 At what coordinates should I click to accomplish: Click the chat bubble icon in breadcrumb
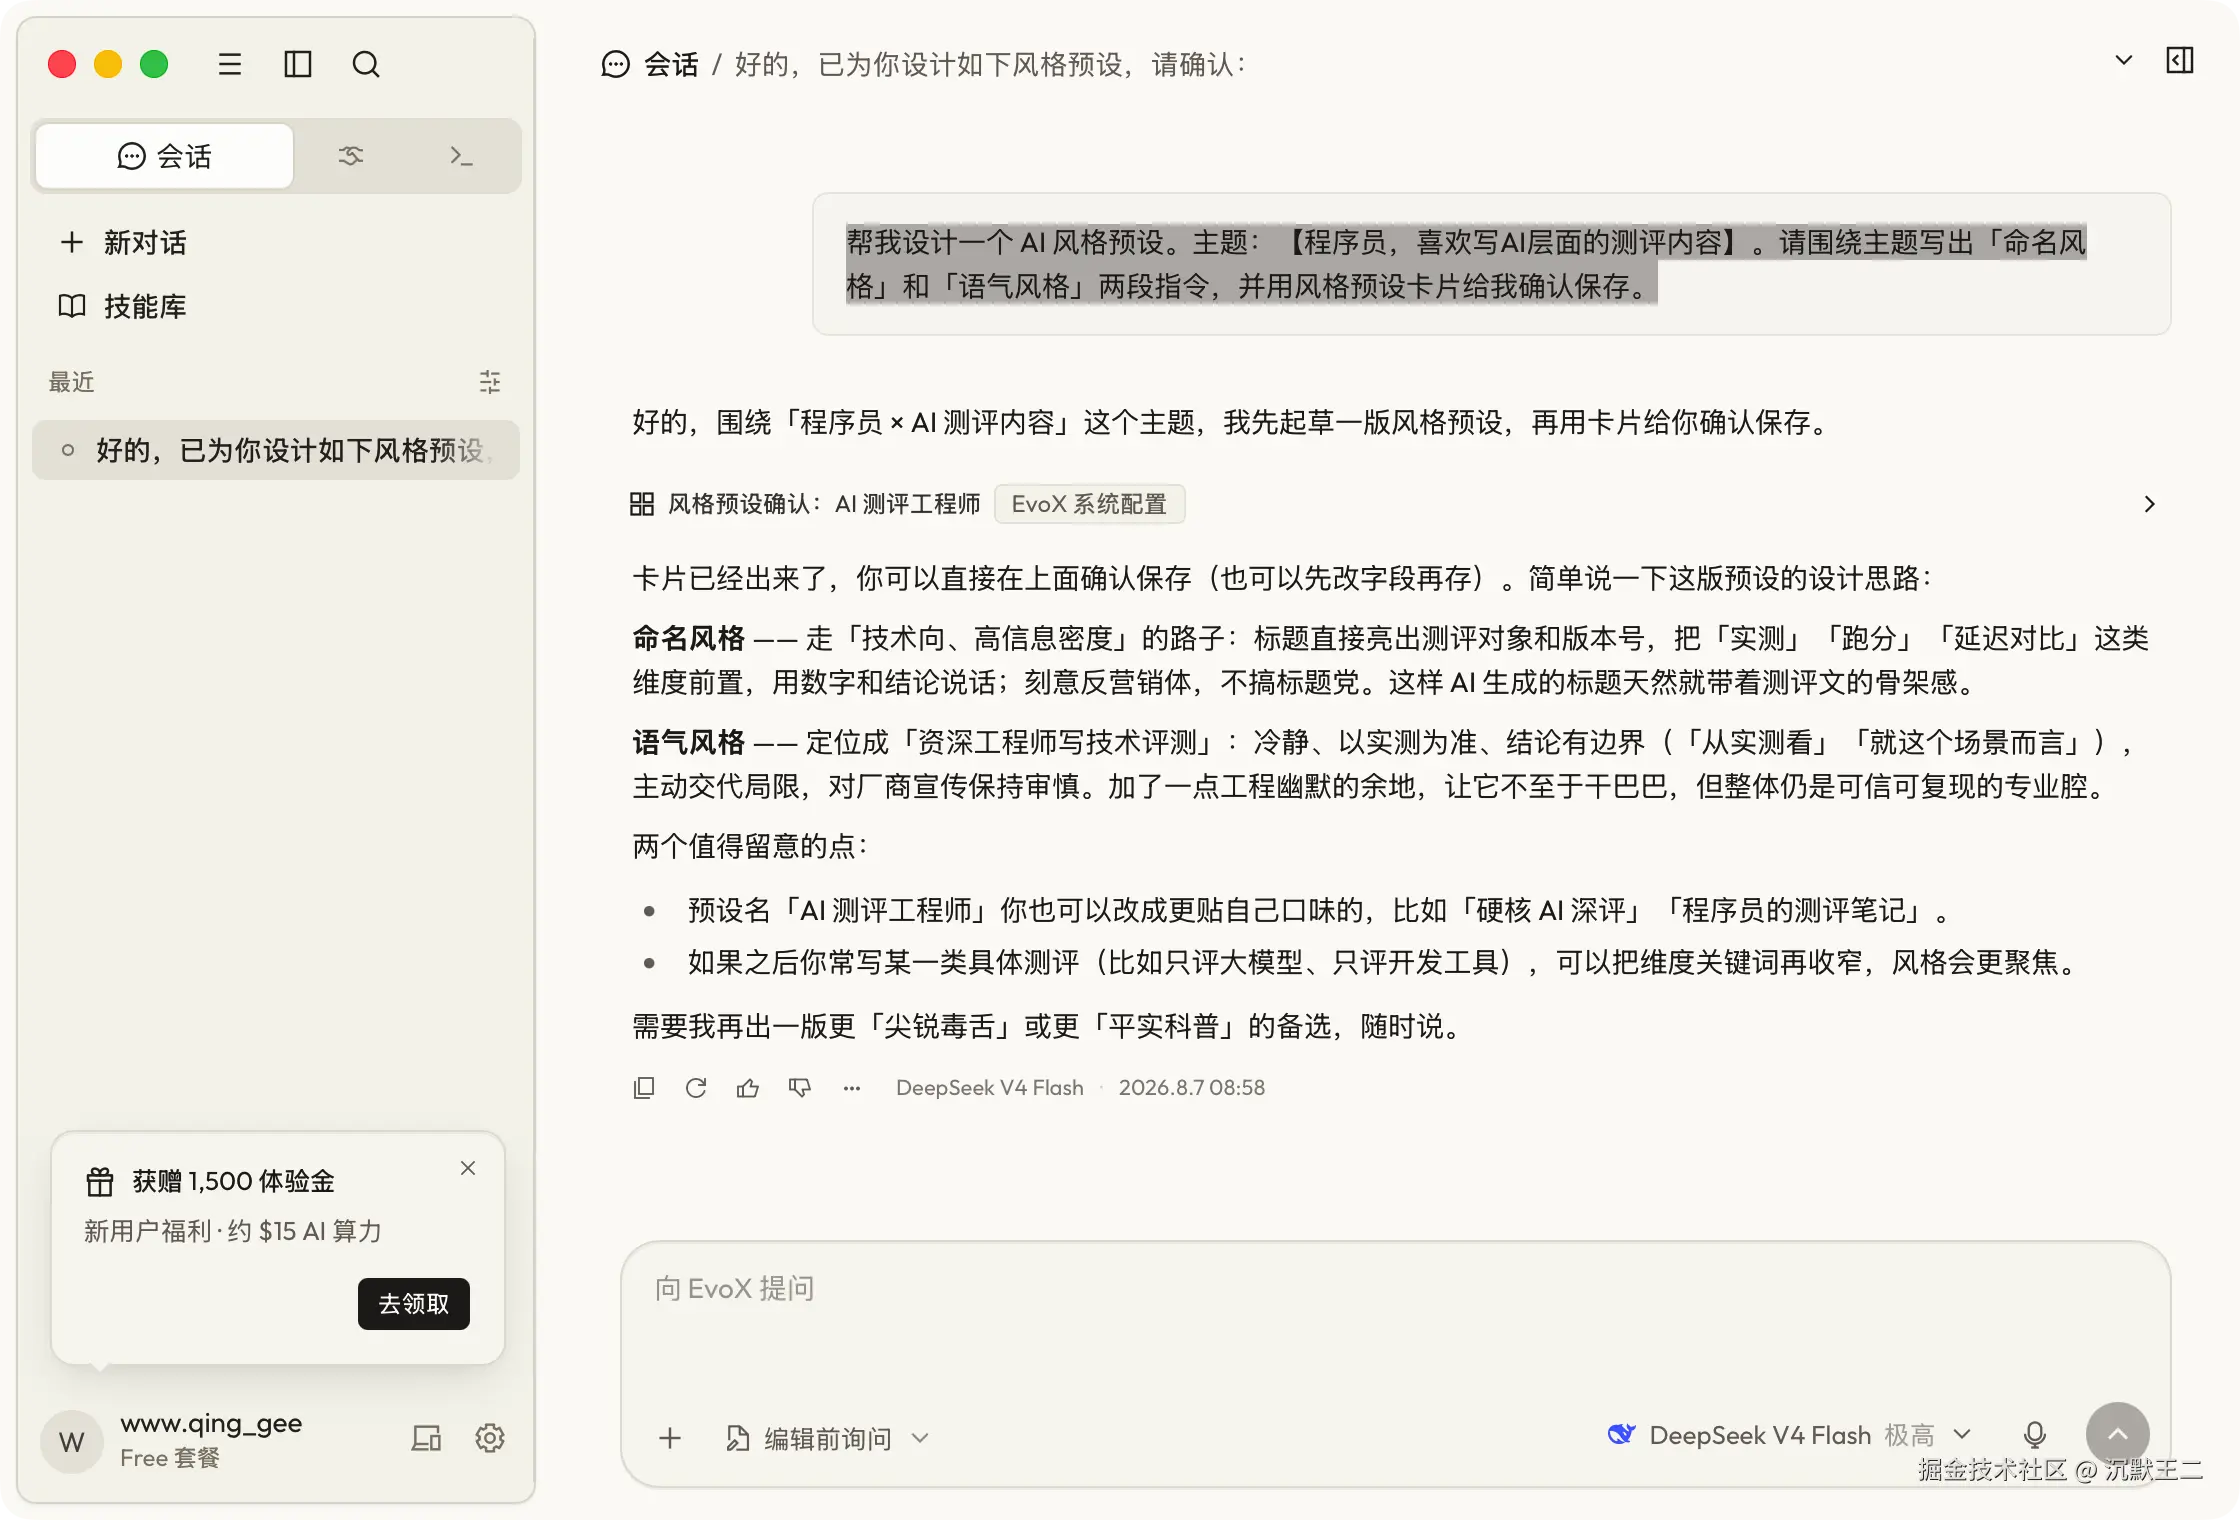[616, 65]
